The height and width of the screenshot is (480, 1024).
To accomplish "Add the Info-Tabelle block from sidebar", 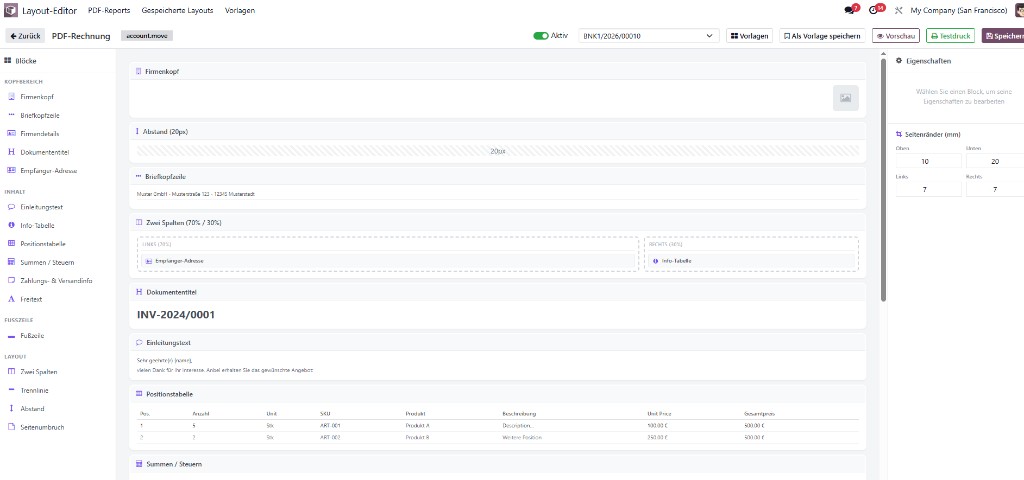I will pyautogui.click(x=35, y=225).
